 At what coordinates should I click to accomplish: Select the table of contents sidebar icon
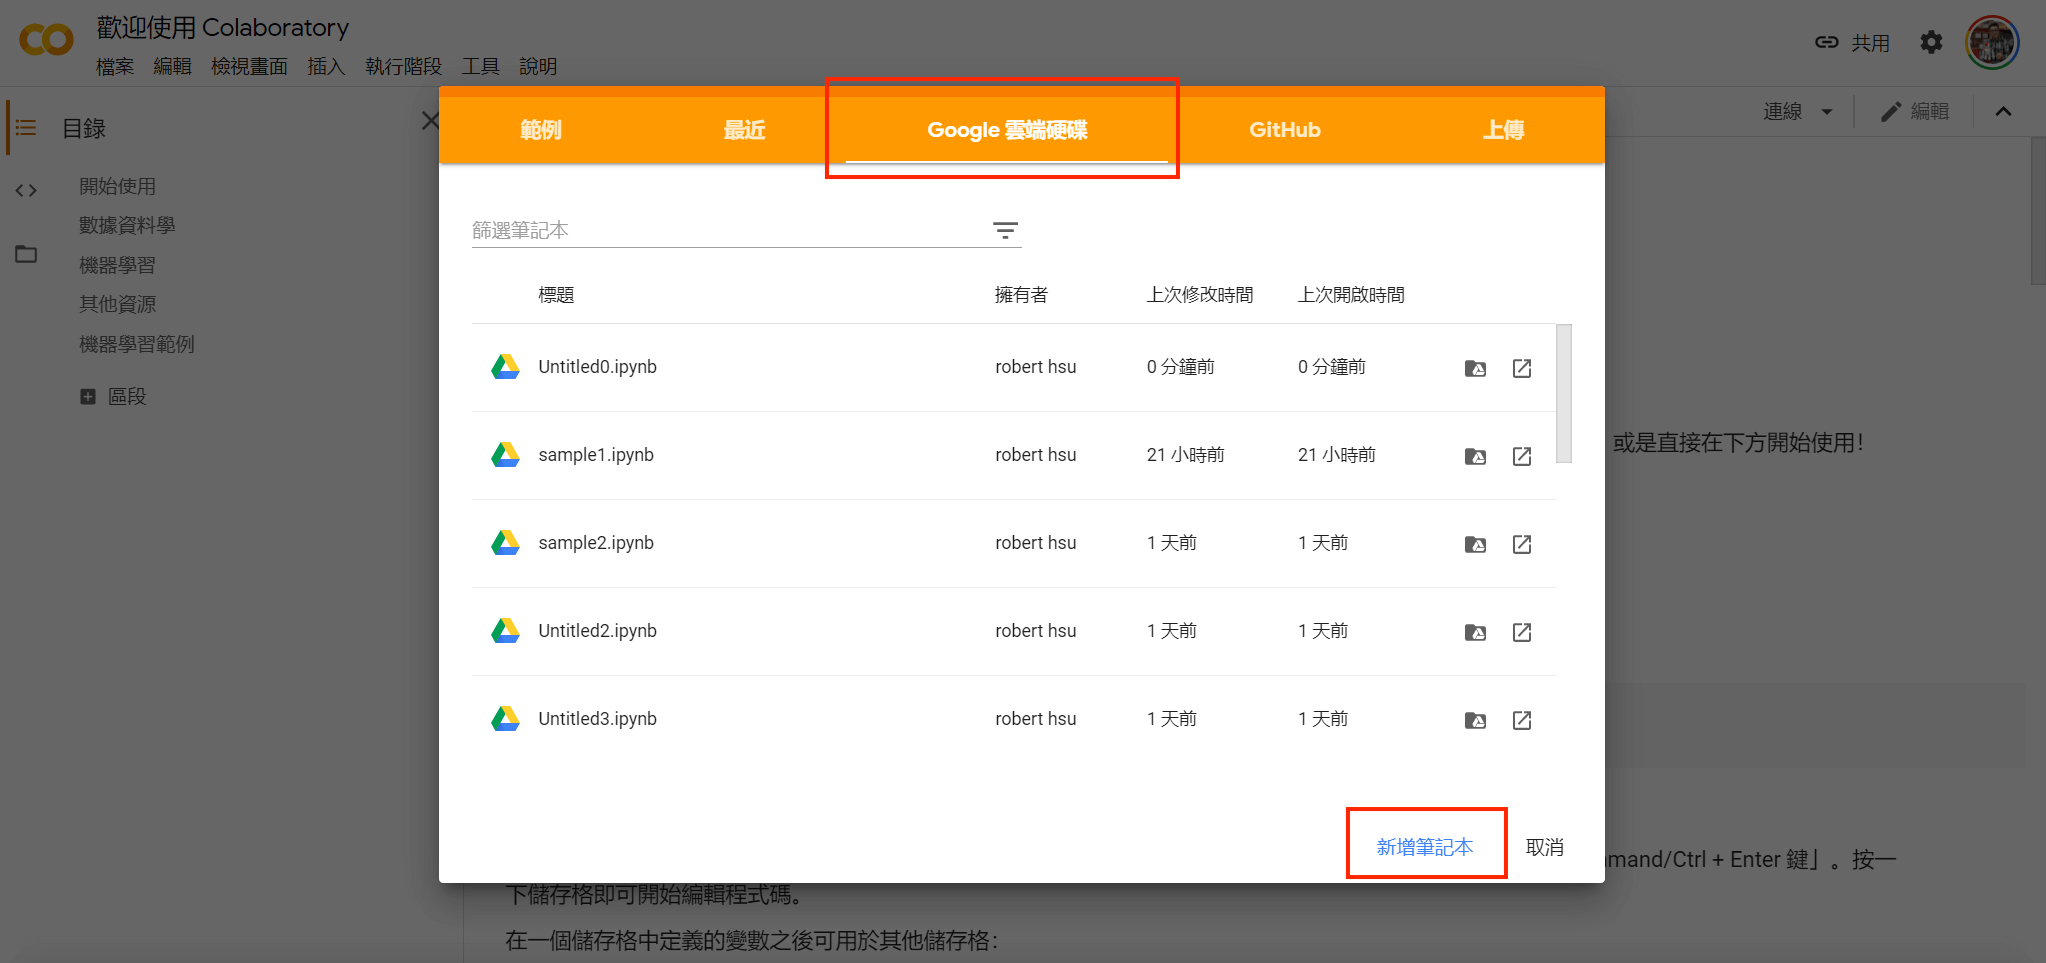click(x=26, y=128)
